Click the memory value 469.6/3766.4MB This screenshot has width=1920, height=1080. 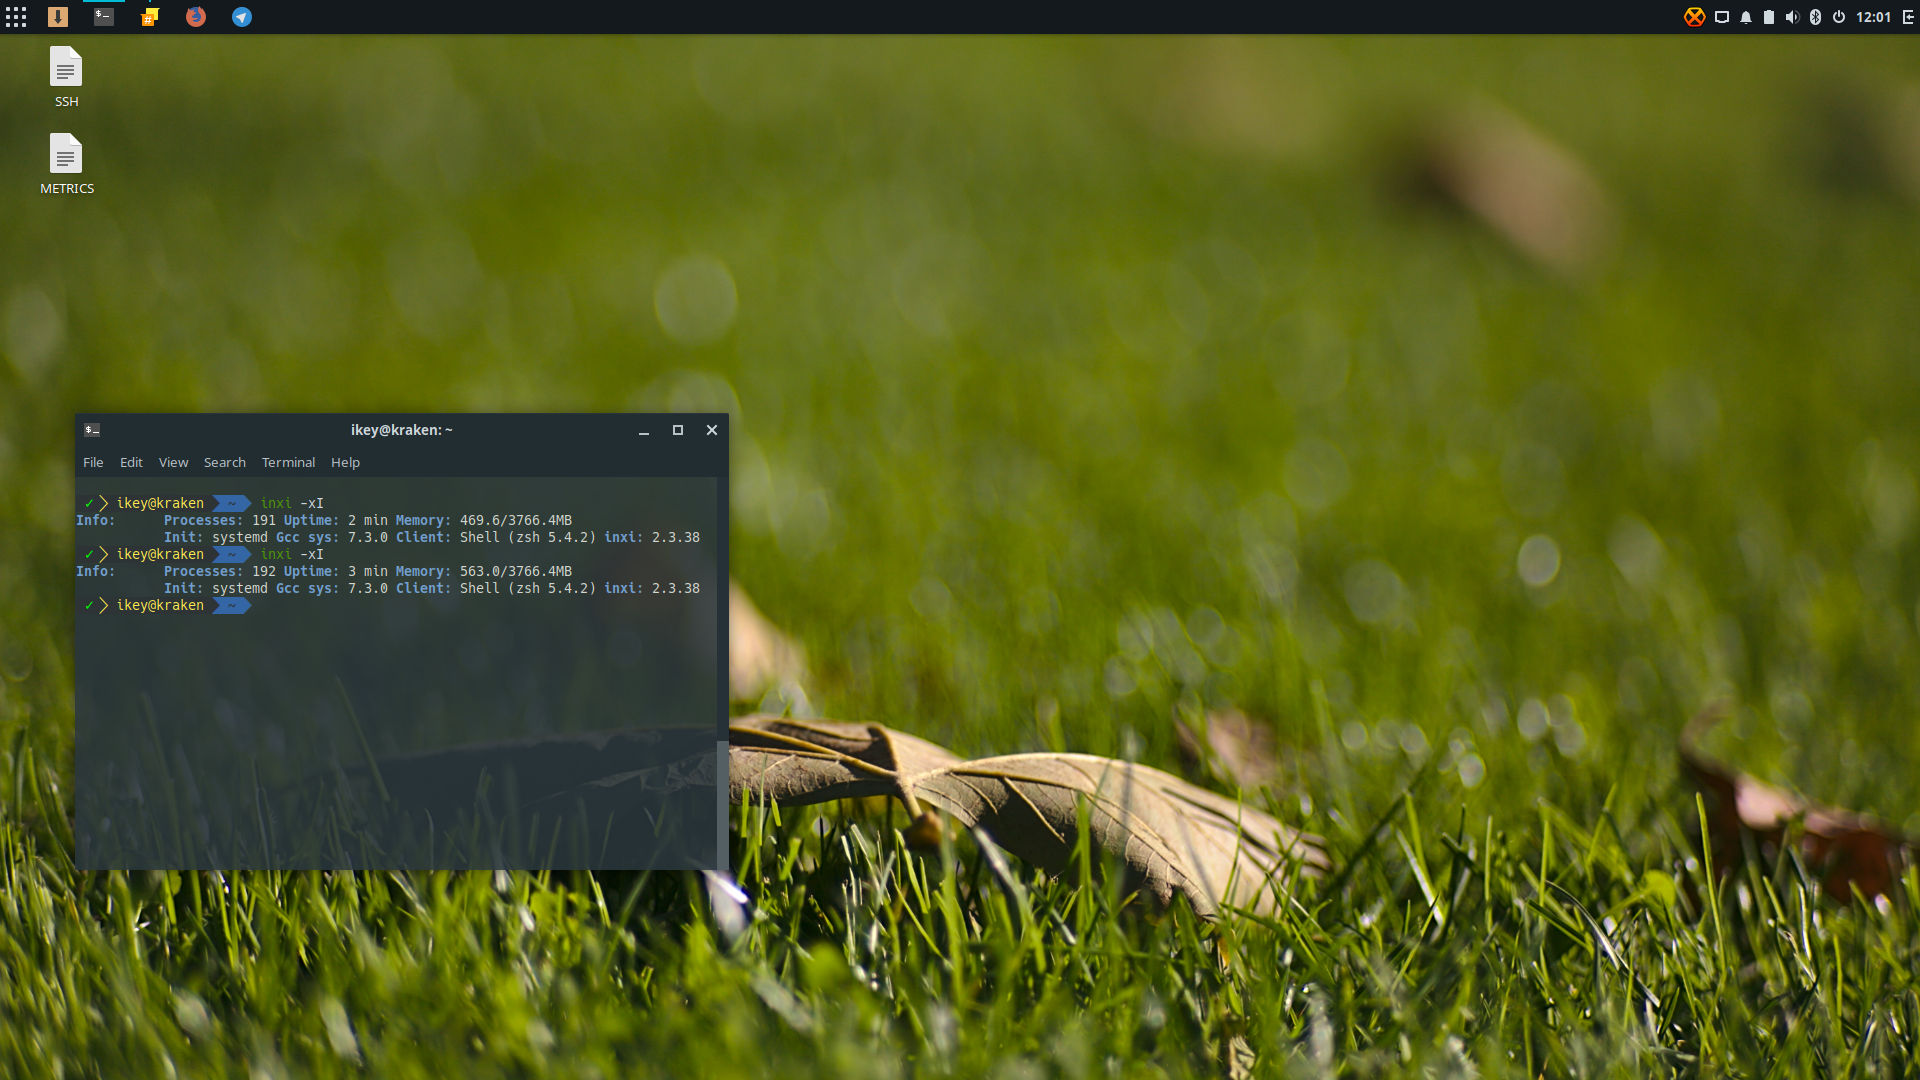516,520
